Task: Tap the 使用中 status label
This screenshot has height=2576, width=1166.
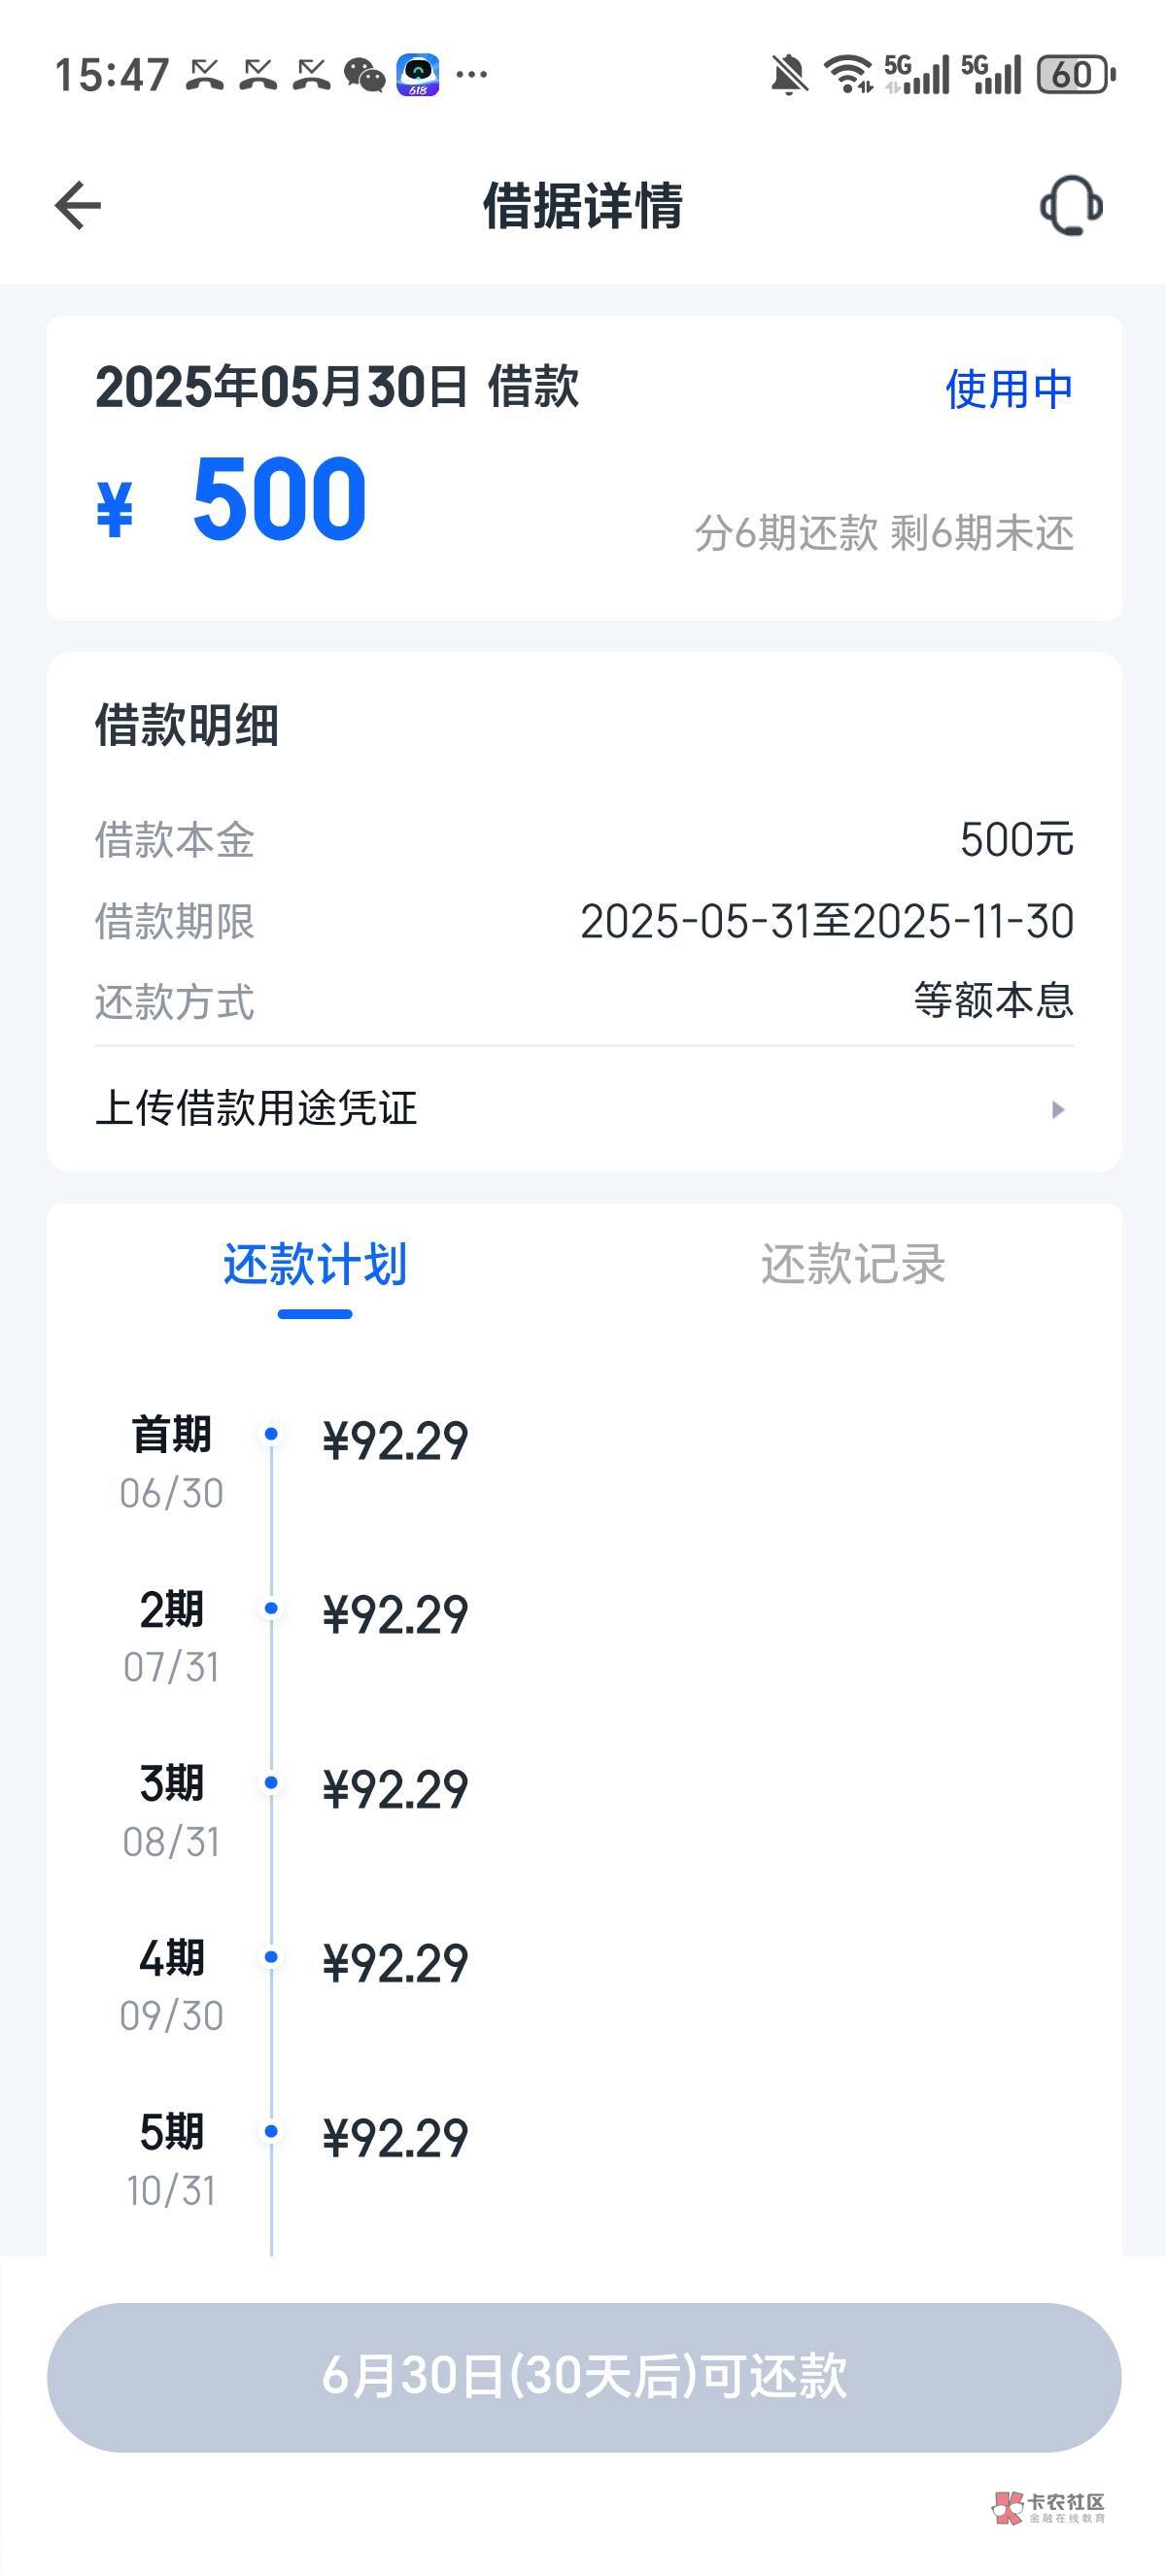Action: coord(1008,389)
